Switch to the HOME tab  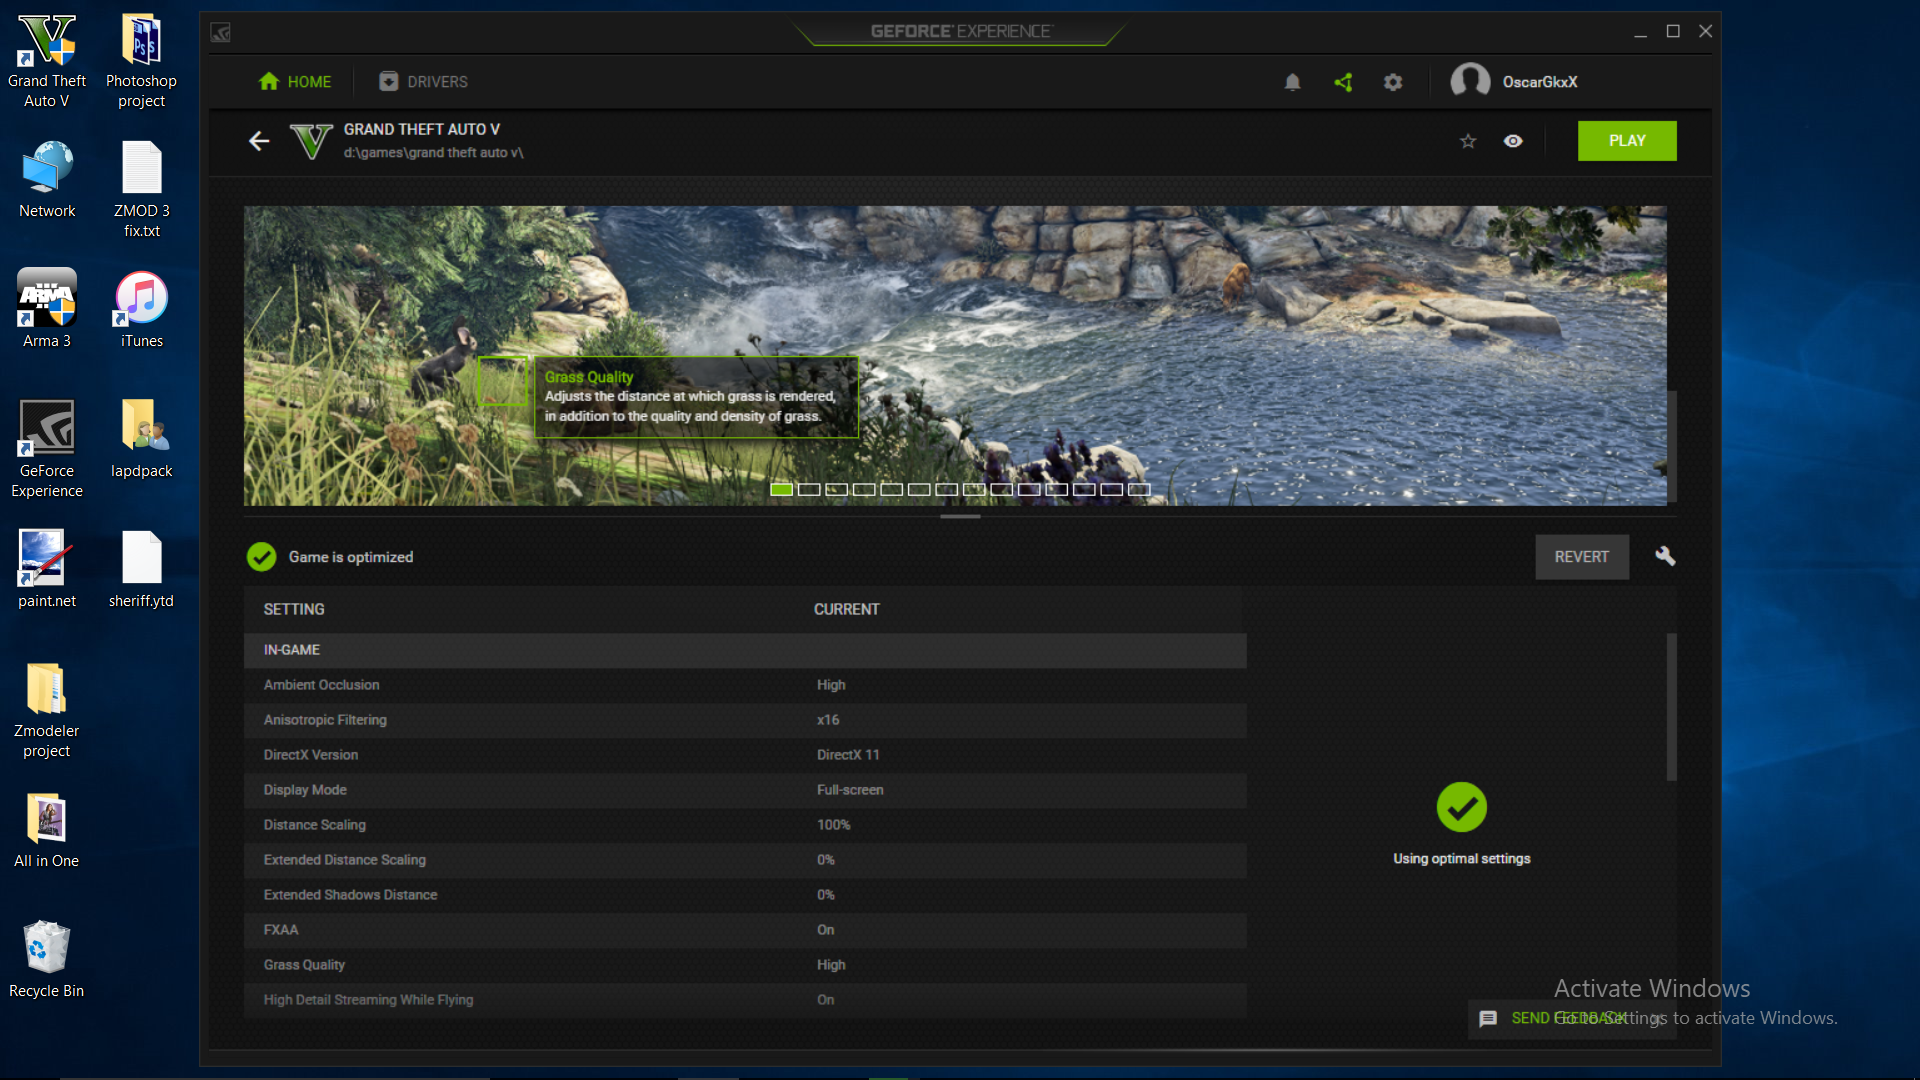[295, 82]
